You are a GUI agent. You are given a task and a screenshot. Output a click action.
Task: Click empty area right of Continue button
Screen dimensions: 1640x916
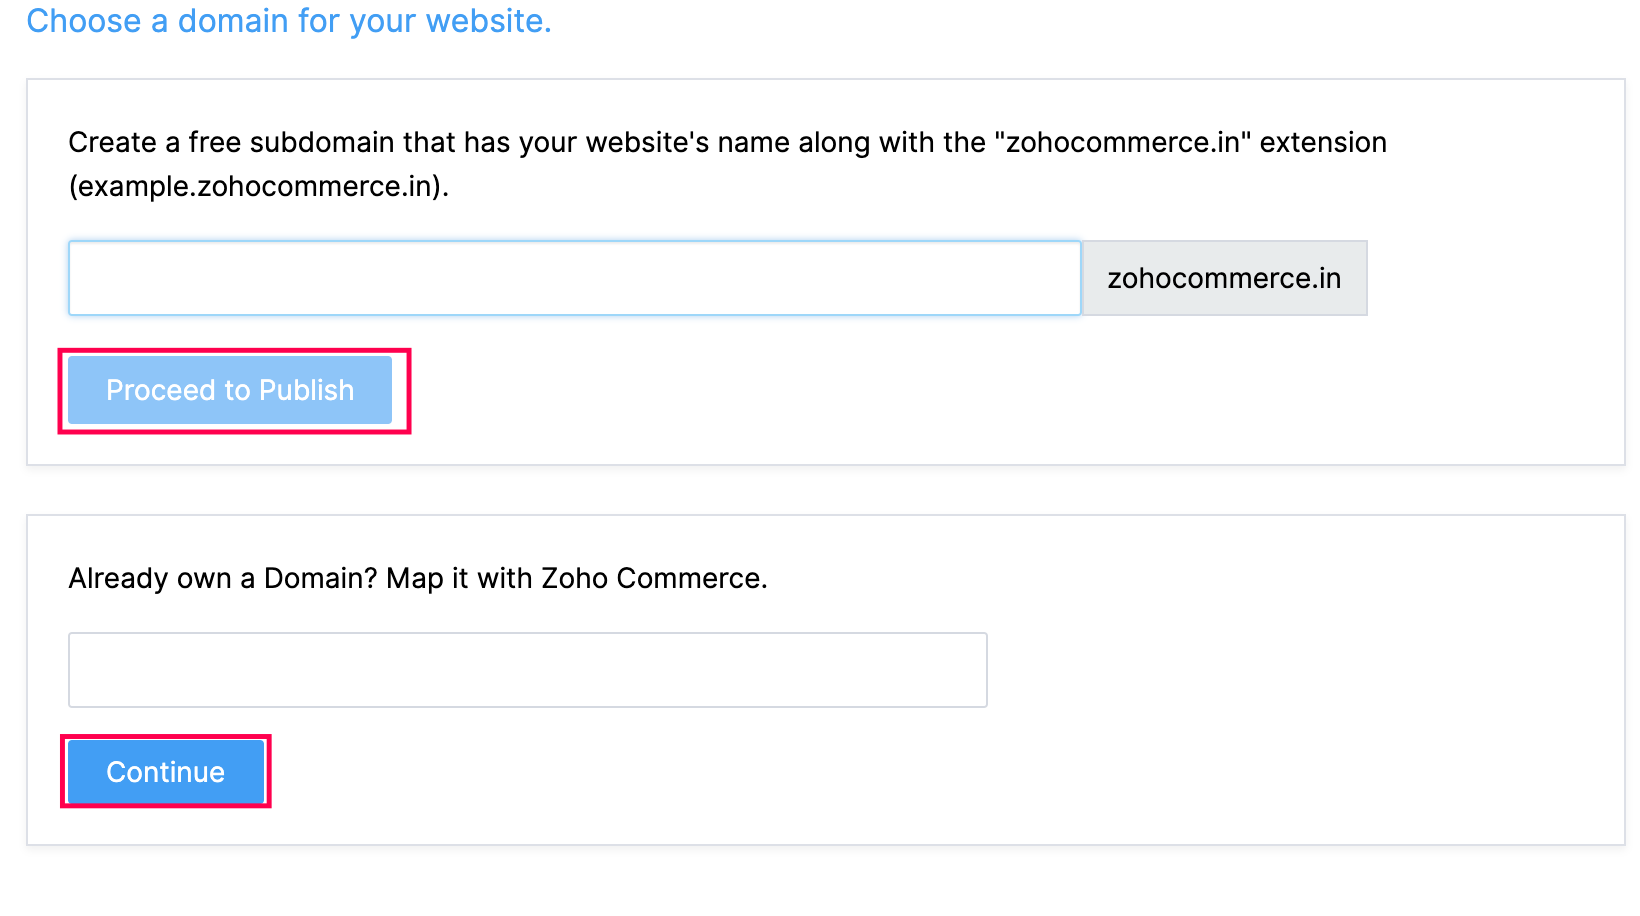(800, 772)
